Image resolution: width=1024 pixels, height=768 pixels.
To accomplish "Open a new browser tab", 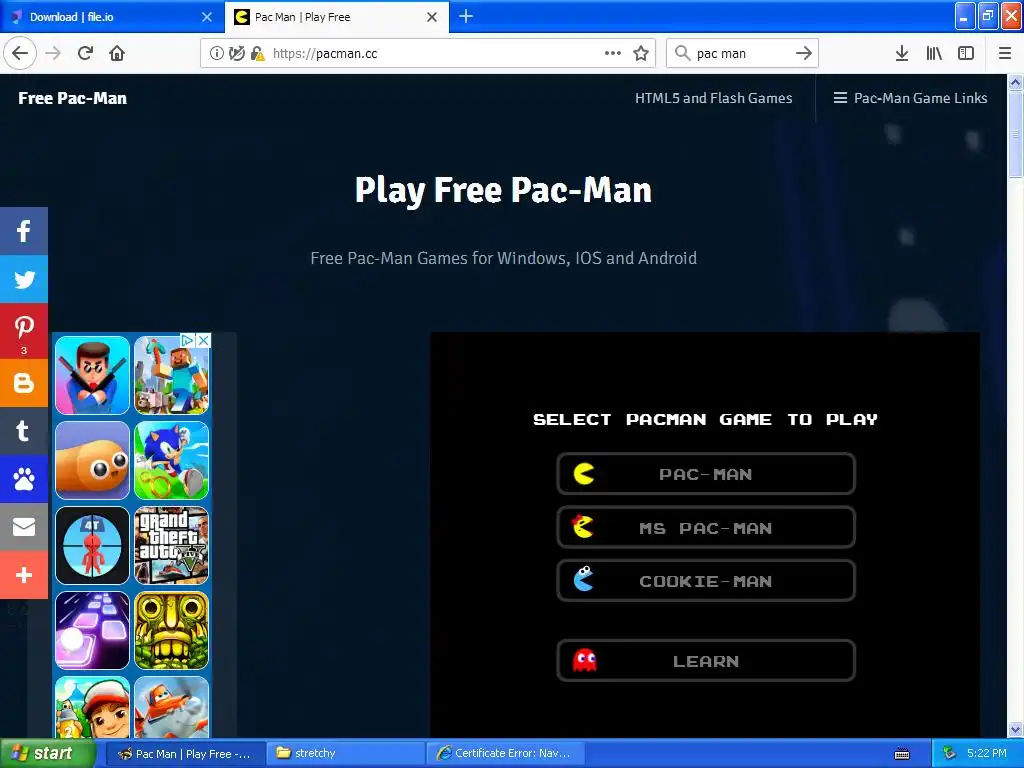I will 466,16.
